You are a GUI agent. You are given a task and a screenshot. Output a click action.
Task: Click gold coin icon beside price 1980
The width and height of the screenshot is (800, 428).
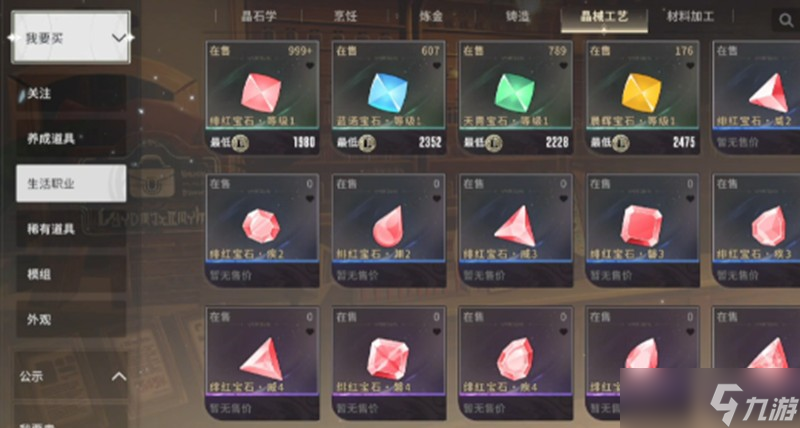240,142
